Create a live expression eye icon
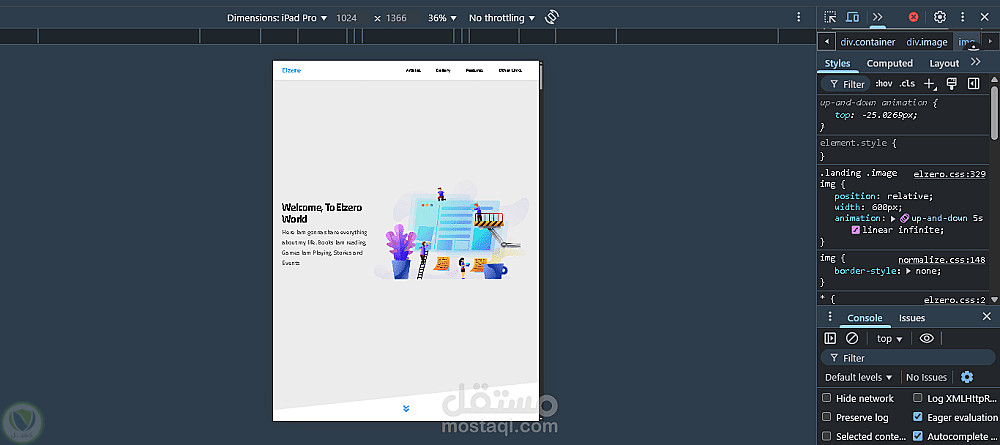 point(927,339)
